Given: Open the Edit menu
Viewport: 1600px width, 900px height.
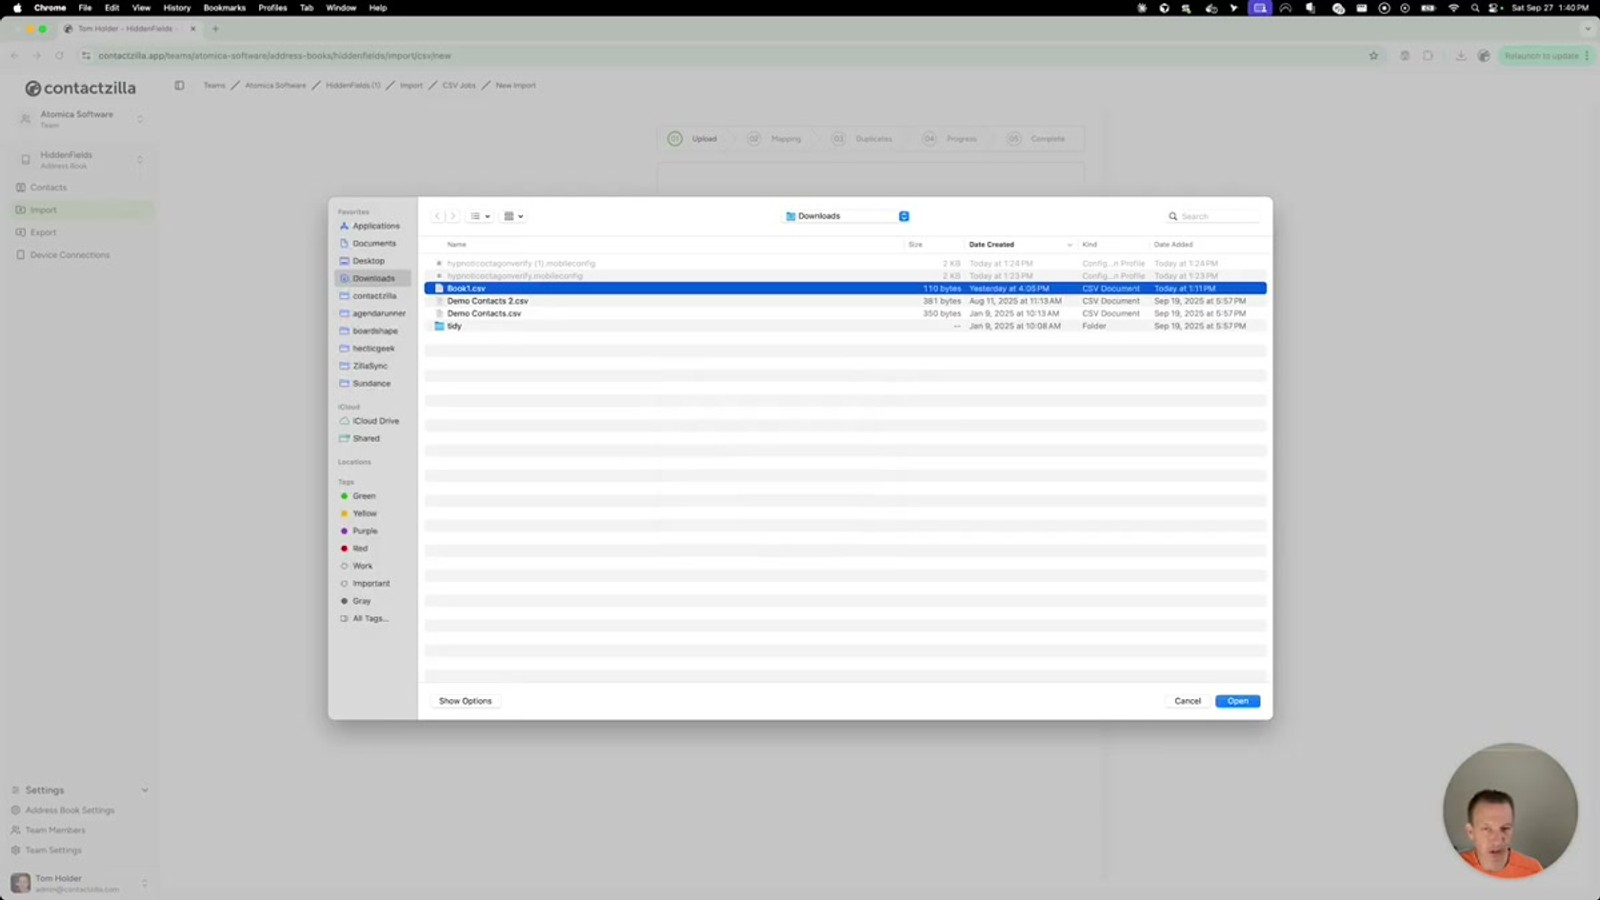Looking at the screenshot, I should pyautogui.click(x=112, y=8).
